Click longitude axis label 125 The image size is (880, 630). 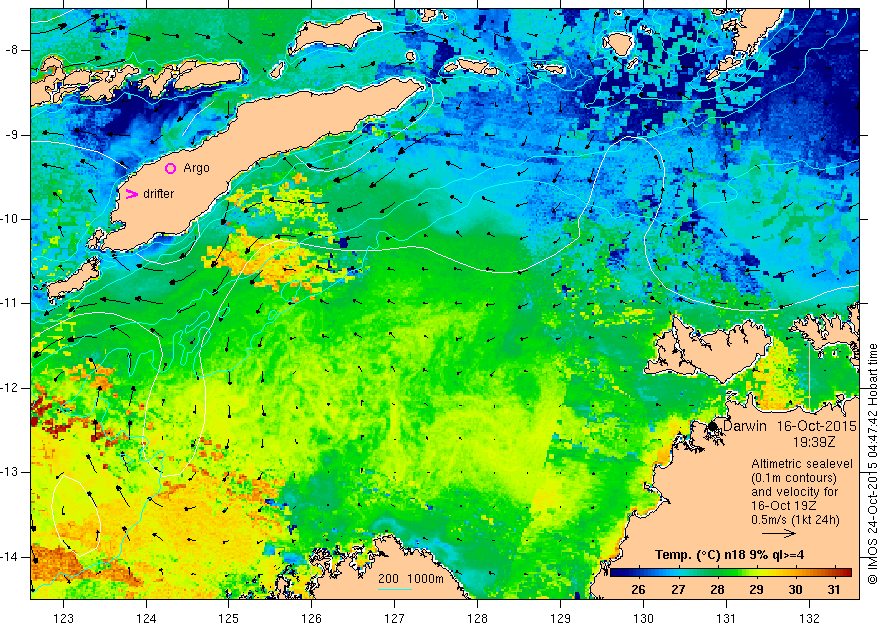click(228, 619)
